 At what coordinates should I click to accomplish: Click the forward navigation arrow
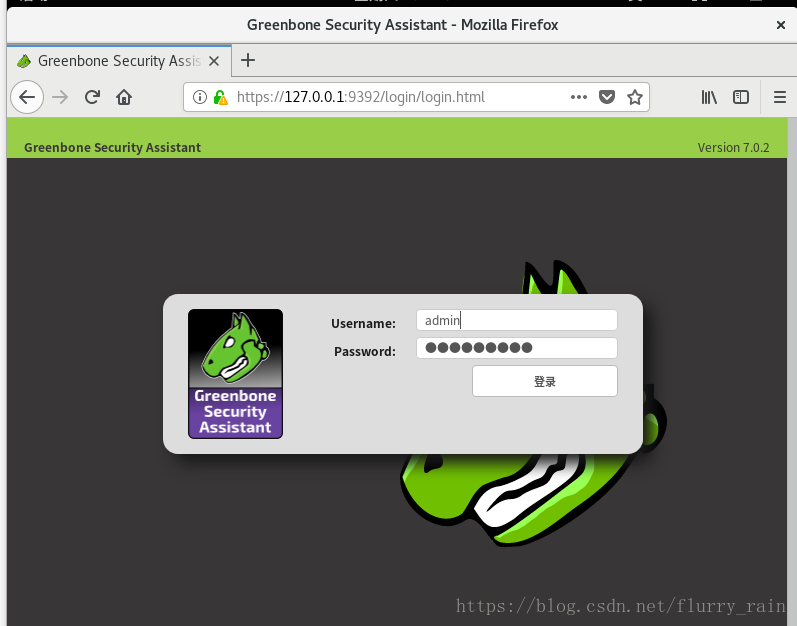pyautogui.click(x=60, y=97)
